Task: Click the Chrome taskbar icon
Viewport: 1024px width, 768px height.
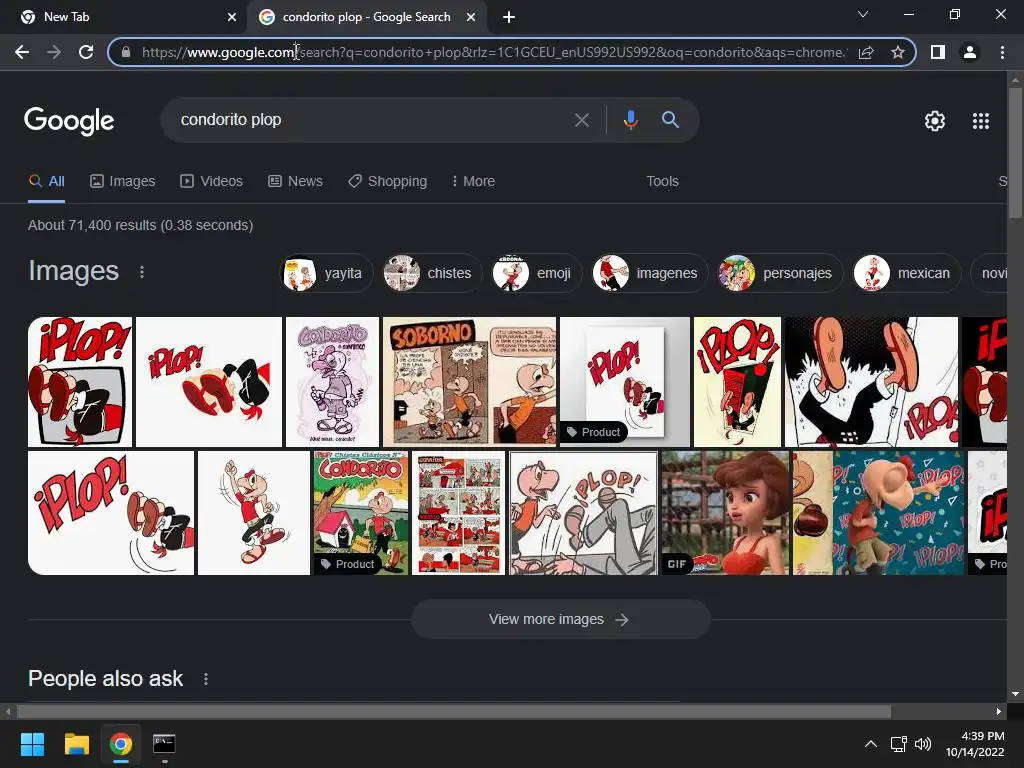Action: pyautogui.click(x=120, y=744)
